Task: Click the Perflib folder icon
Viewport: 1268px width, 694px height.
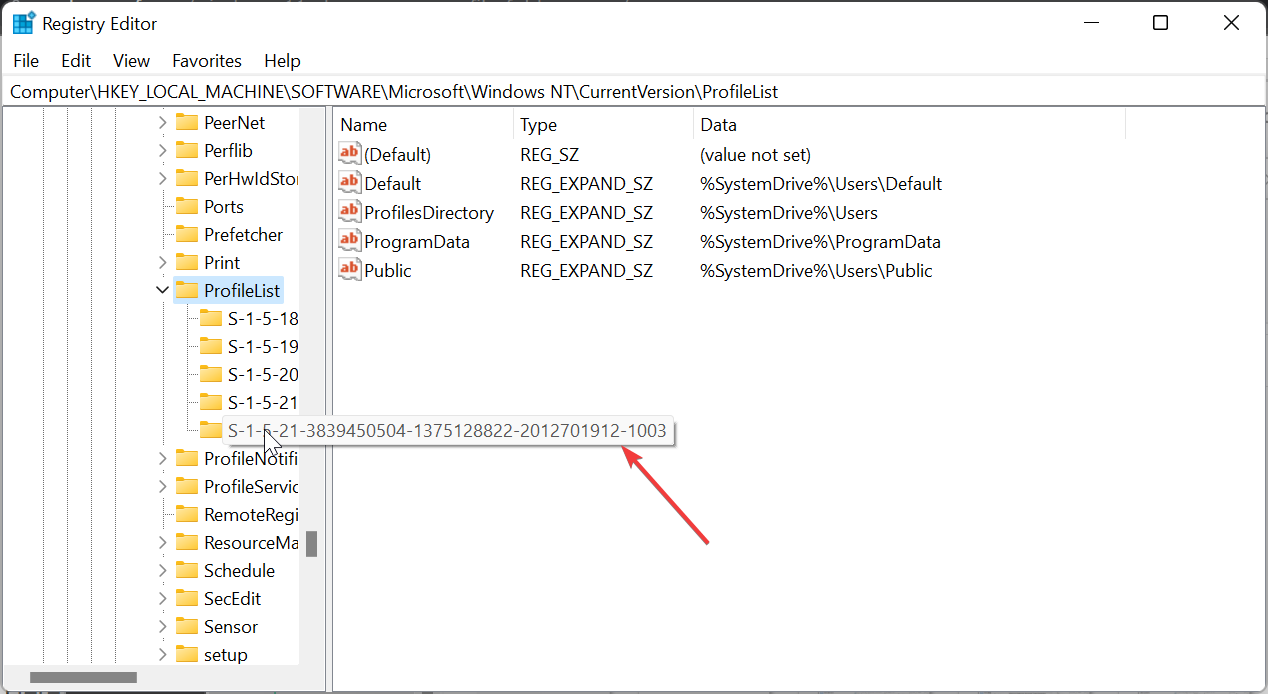Action: (x=186, y=150)
